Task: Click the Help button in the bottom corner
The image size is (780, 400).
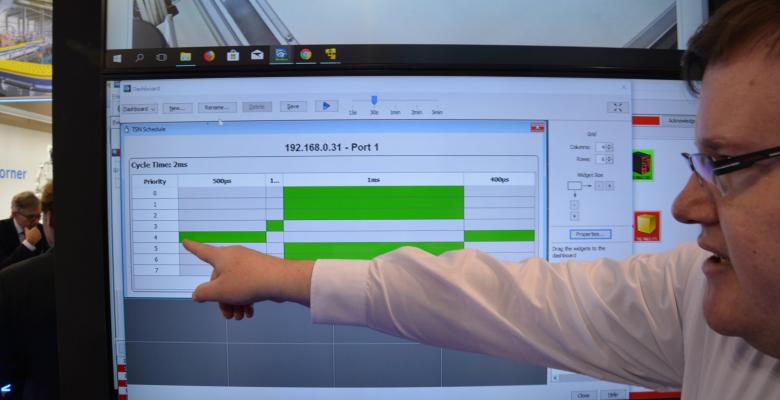Action: click(x=613, y=395)
